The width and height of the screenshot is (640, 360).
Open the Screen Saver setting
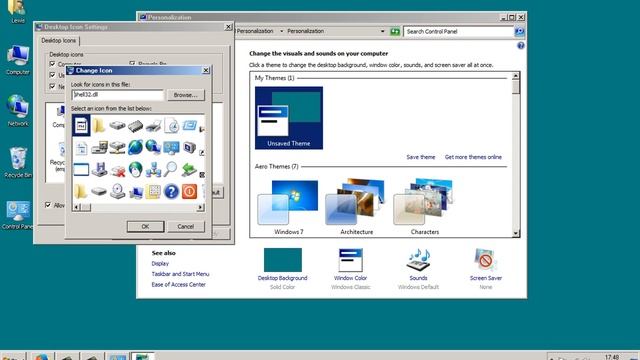(x=486, y=269)
